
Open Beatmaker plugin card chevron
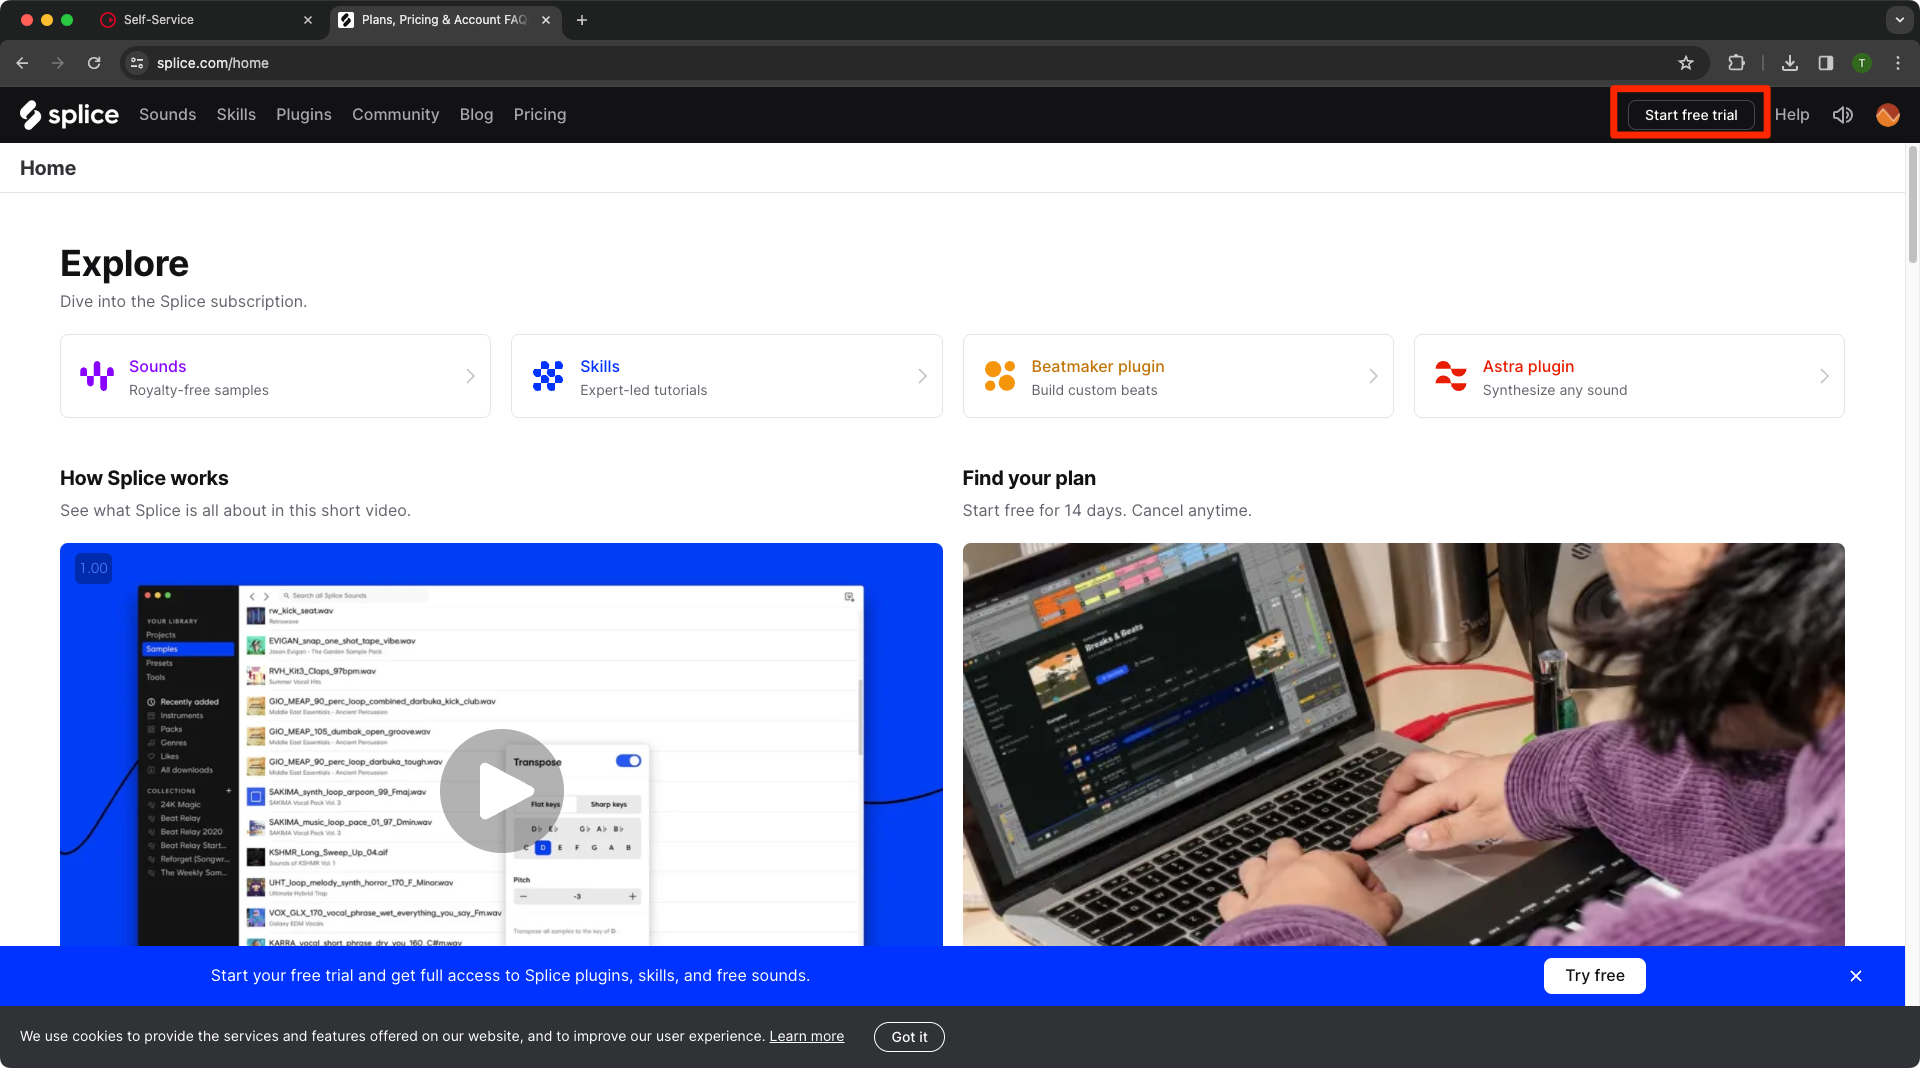pos(1373,376)
